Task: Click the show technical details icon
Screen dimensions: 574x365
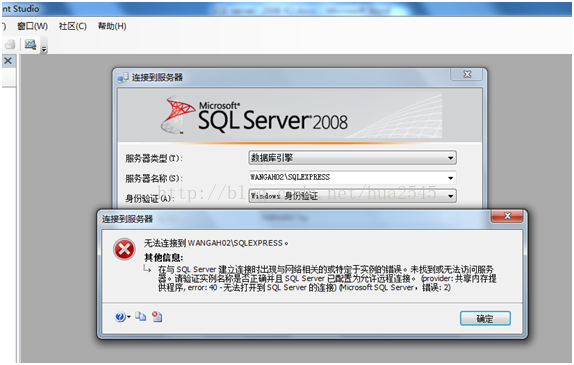Action: [x=157, y=316]
